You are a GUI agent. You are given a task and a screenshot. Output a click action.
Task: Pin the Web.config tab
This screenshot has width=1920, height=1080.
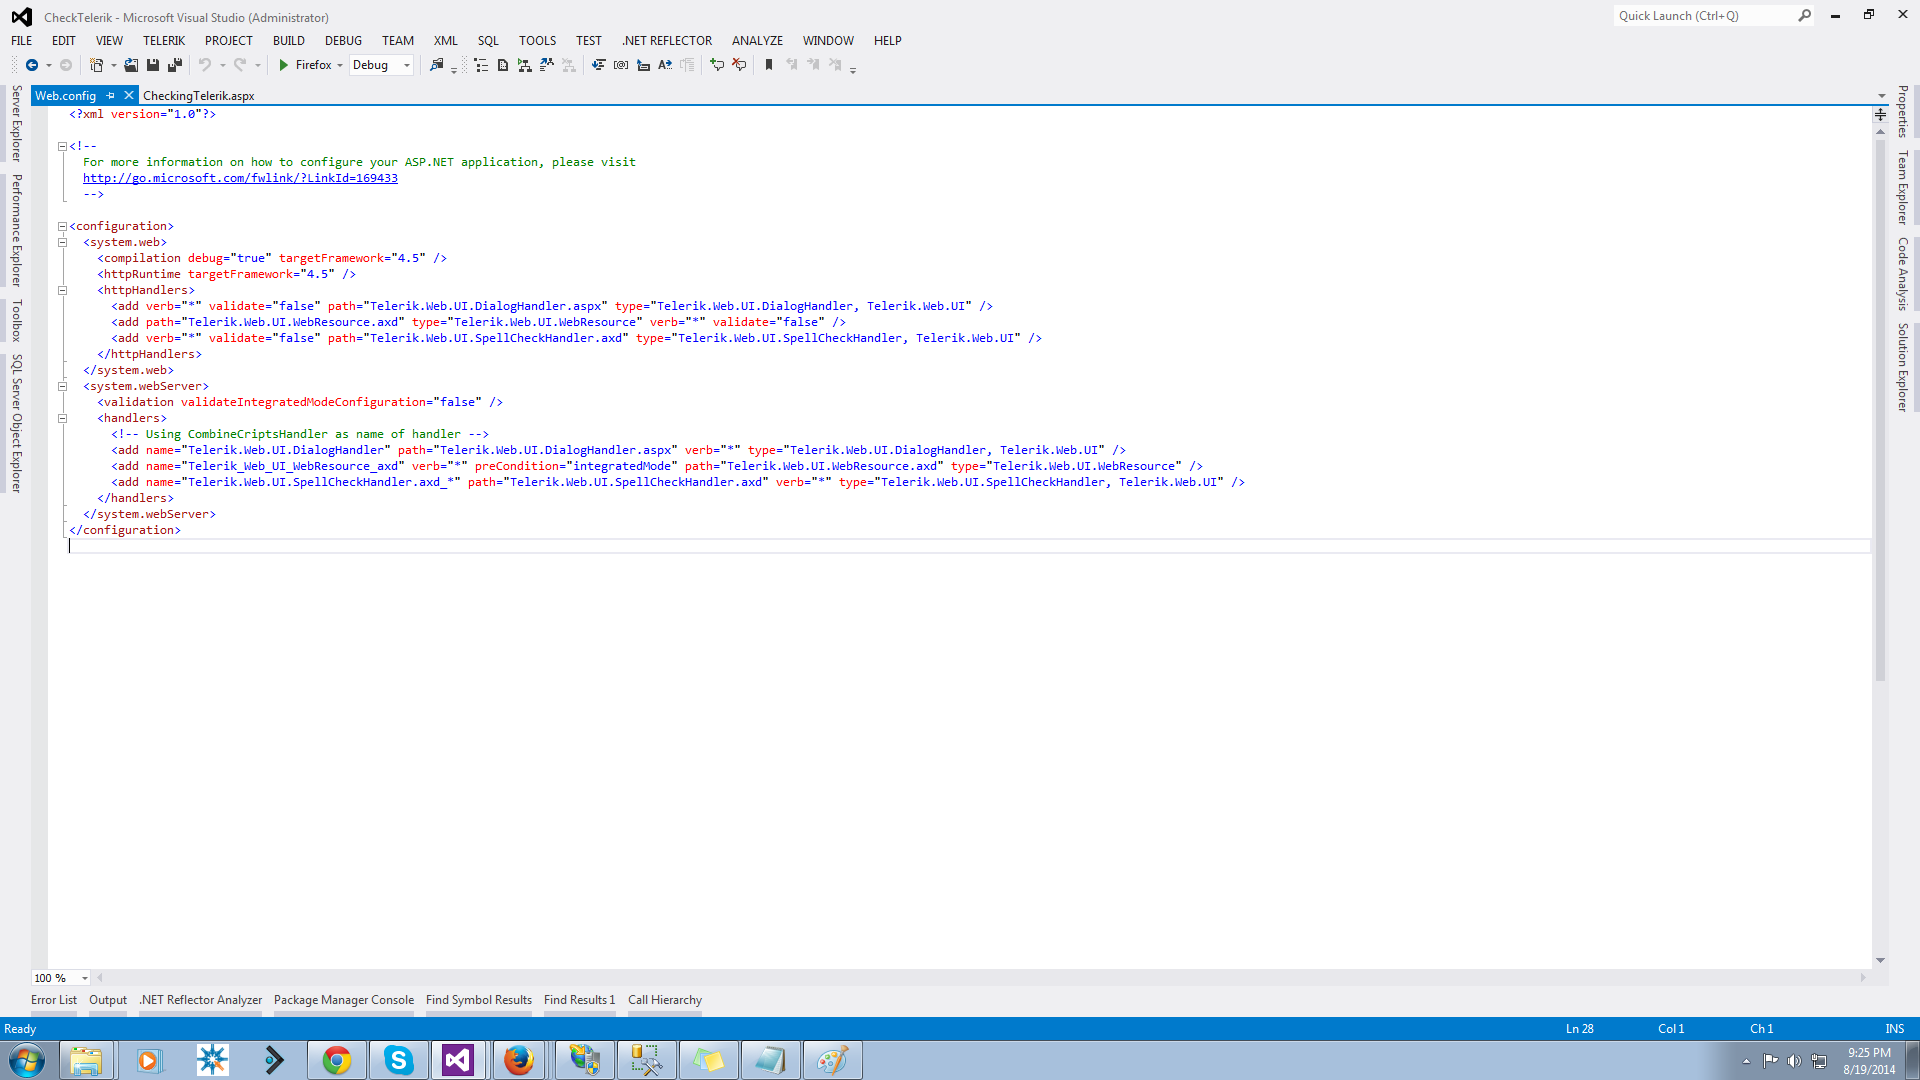111,96
